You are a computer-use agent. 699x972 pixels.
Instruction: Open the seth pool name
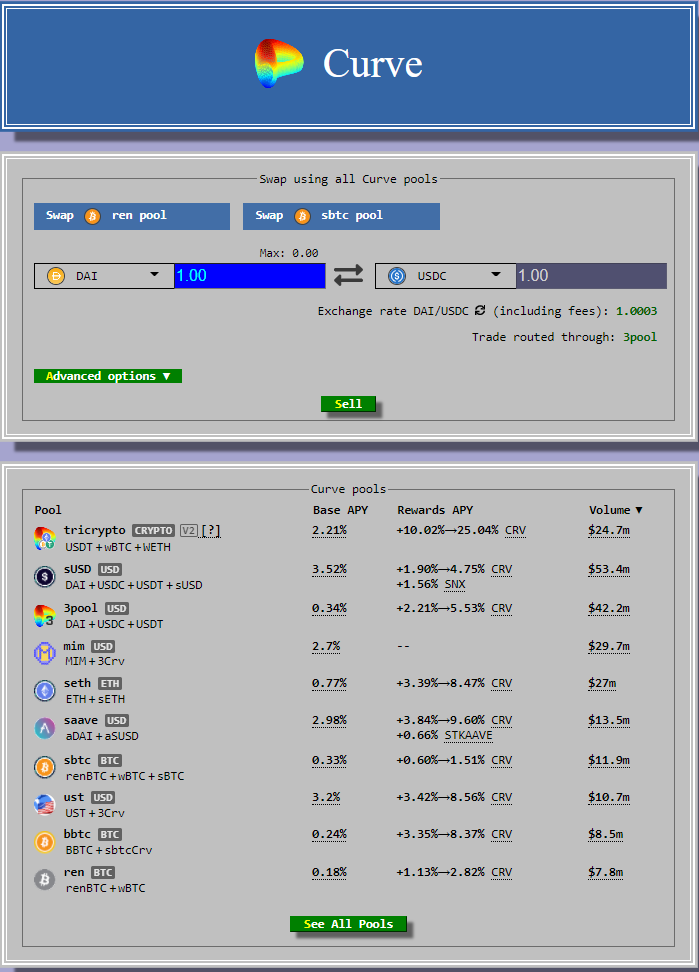pyautogui.click(x=77, y=683)
